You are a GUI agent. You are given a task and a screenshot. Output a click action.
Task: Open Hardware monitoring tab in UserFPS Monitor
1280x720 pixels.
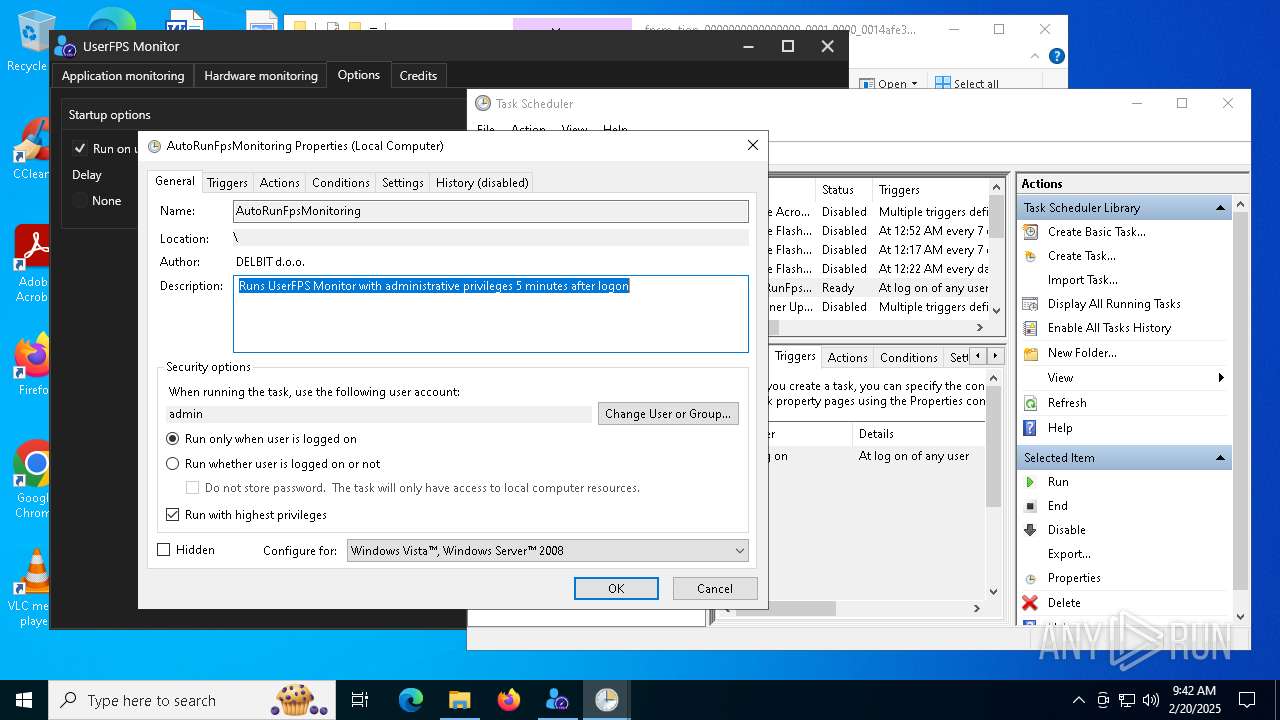(x=261, y=75)
